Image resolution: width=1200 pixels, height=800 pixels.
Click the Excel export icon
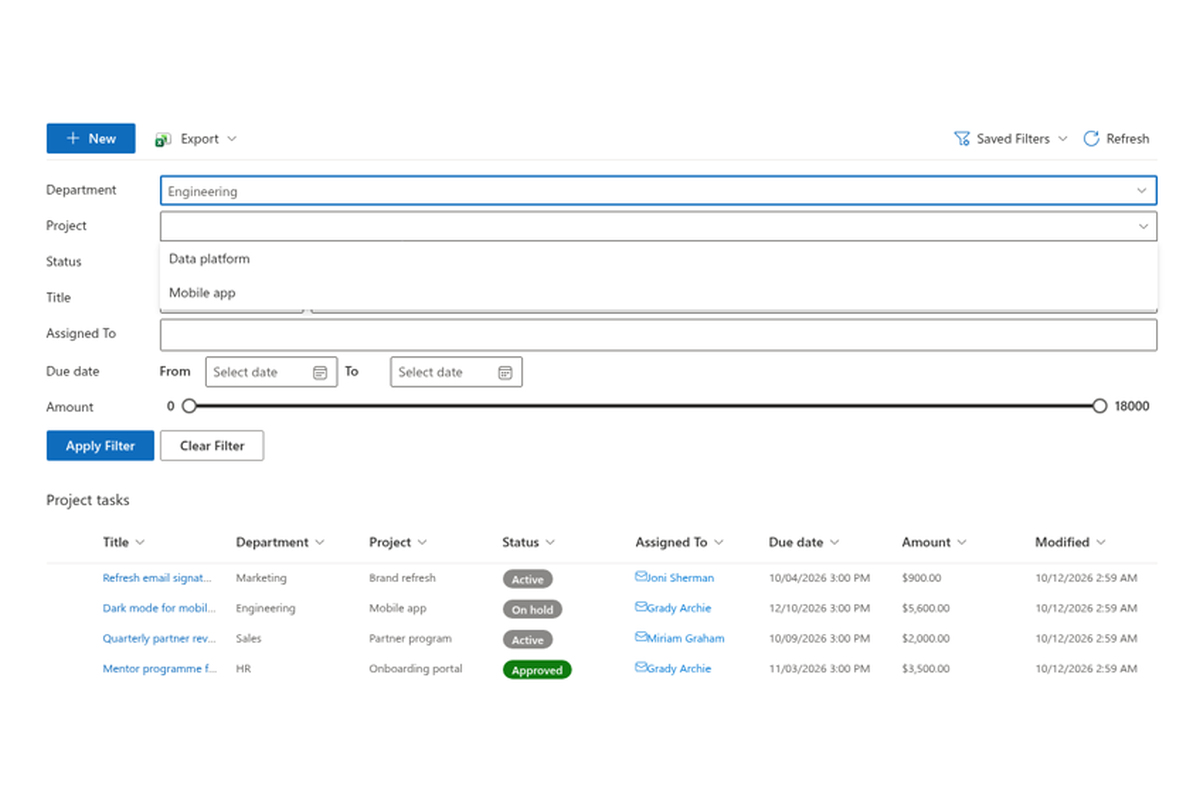[163, 139]
